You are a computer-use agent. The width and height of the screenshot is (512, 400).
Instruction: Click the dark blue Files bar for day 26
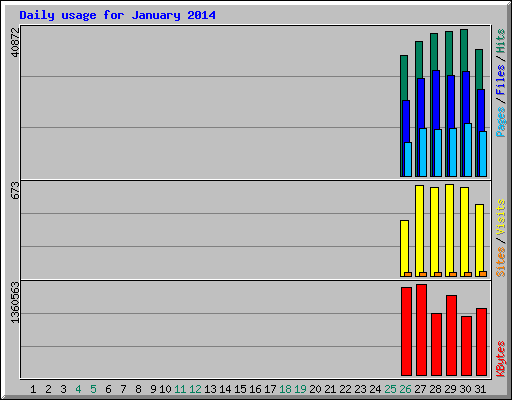click(x=406, y=121)
